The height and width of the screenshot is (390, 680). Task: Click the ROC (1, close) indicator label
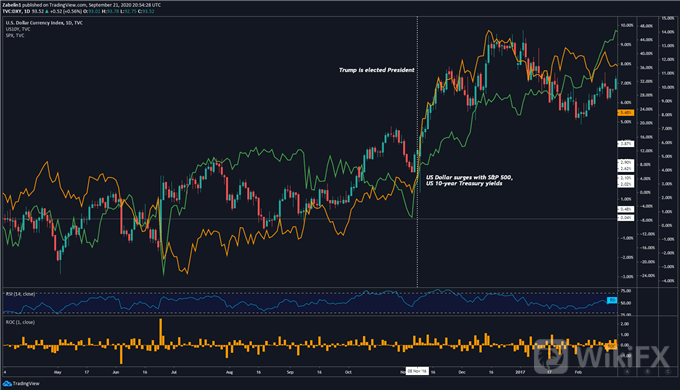pyautogui.click(x=20, y=322)
